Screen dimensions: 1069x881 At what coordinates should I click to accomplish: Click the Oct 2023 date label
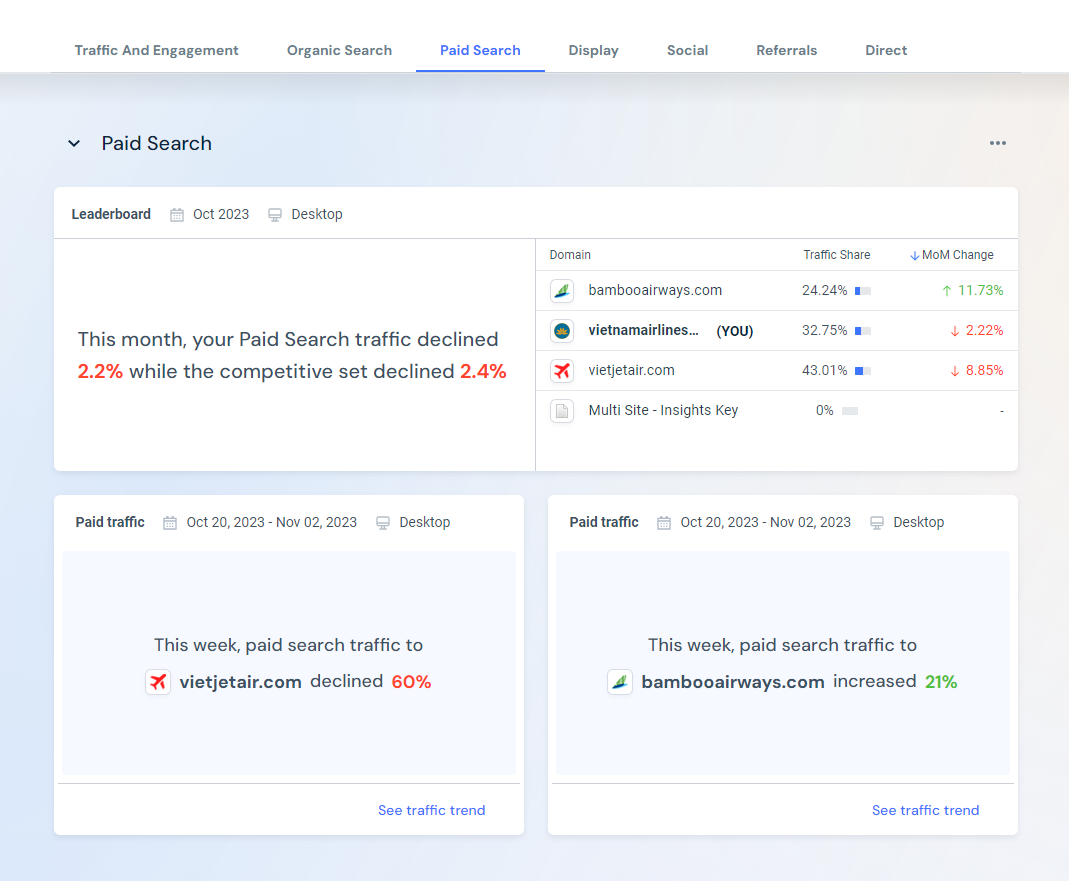click(221, 214)
